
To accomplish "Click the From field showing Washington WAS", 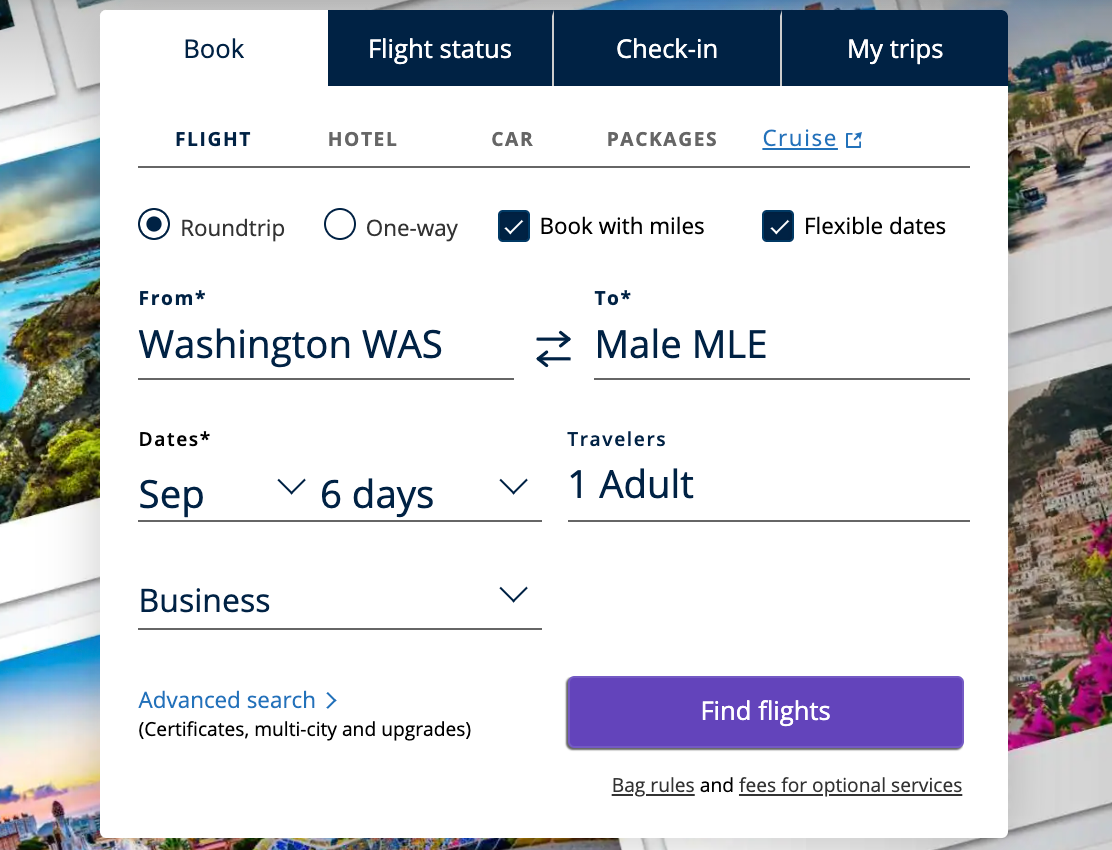I will tap(291, 345).
